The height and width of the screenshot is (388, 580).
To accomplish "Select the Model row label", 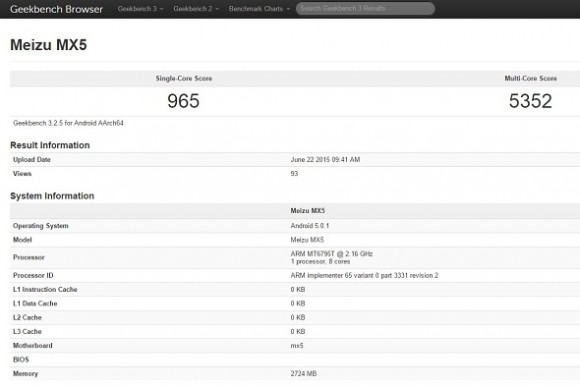I will [23, 240].
